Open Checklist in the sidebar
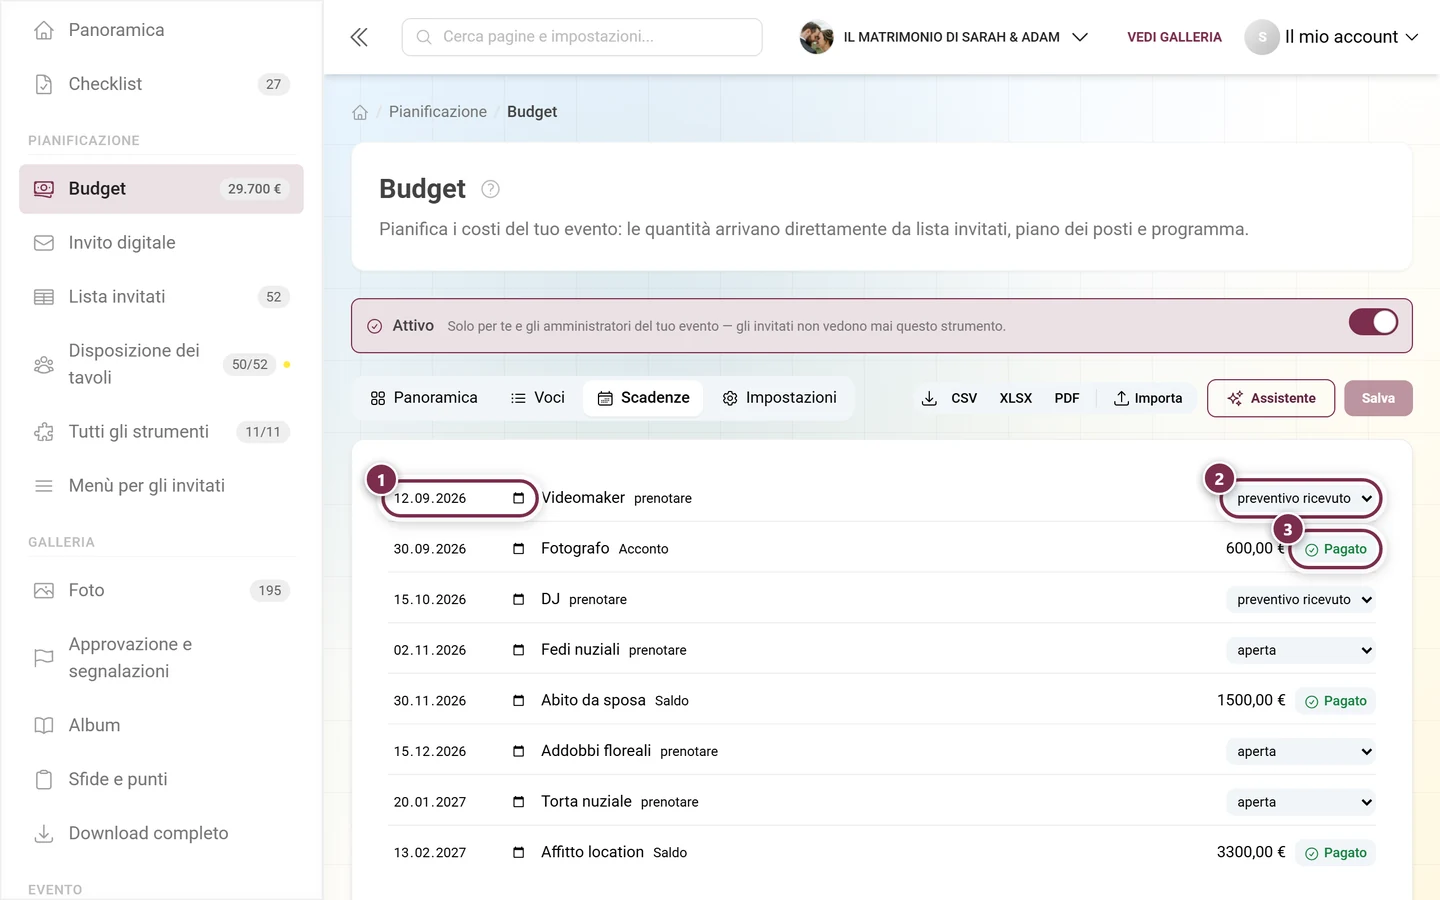1440x900 pixels. (161, 84)
